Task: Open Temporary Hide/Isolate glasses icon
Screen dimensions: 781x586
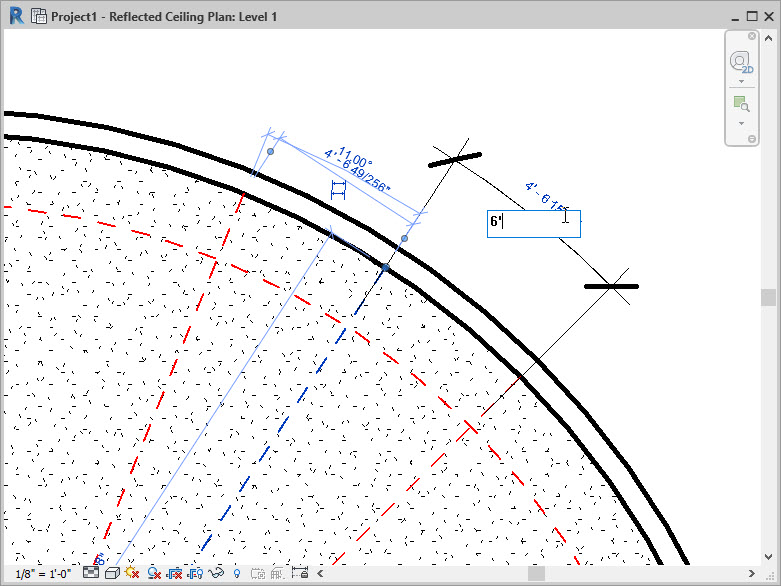Action: 216,573
